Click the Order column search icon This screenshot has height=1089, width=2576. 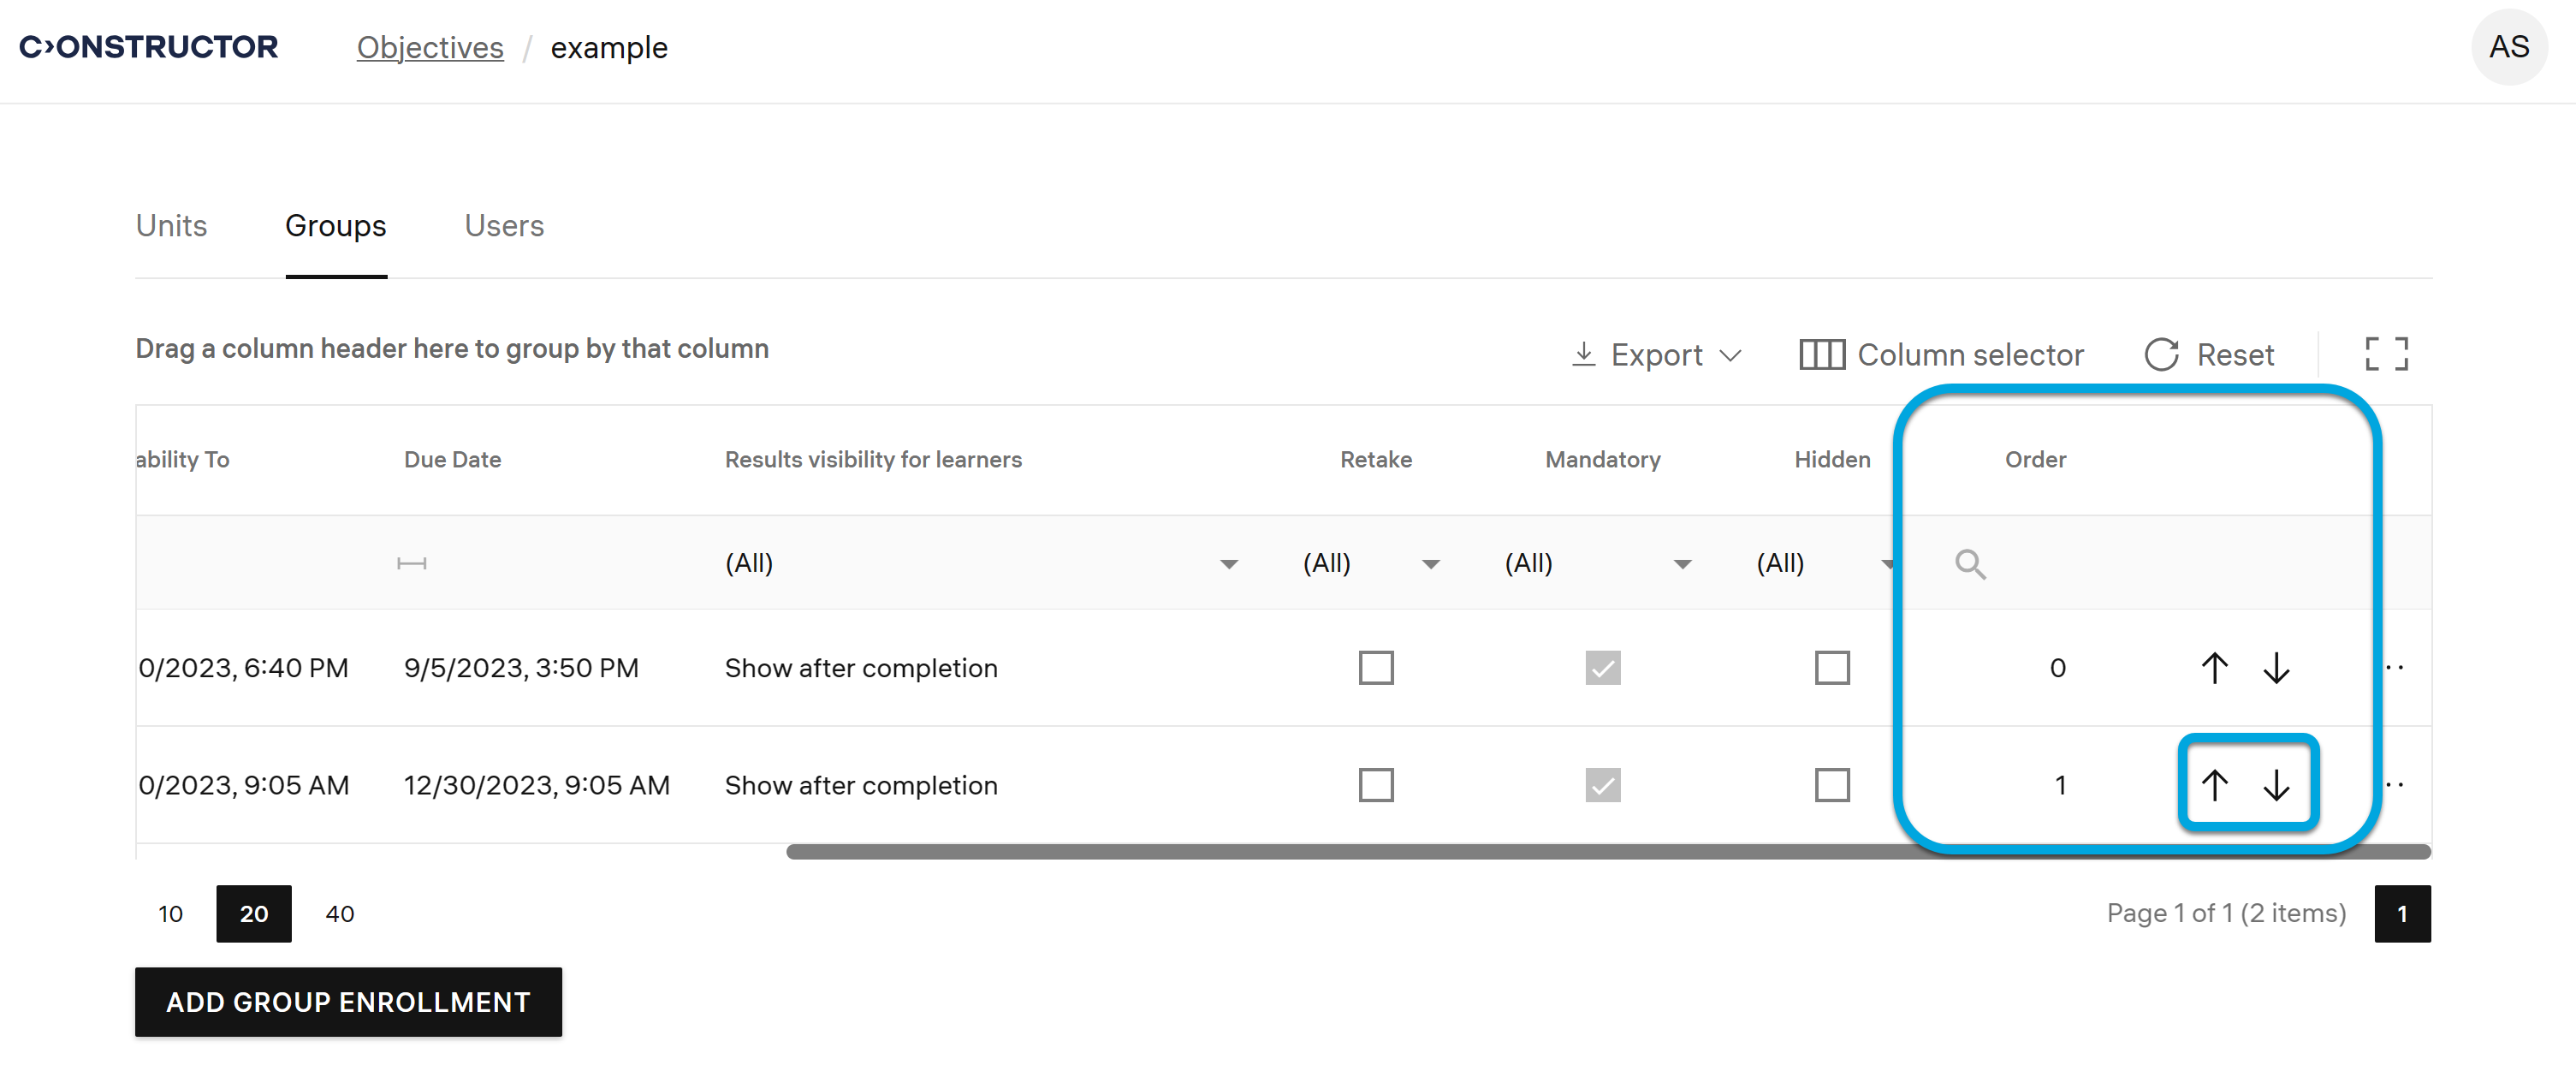(x=1970, y=564)
